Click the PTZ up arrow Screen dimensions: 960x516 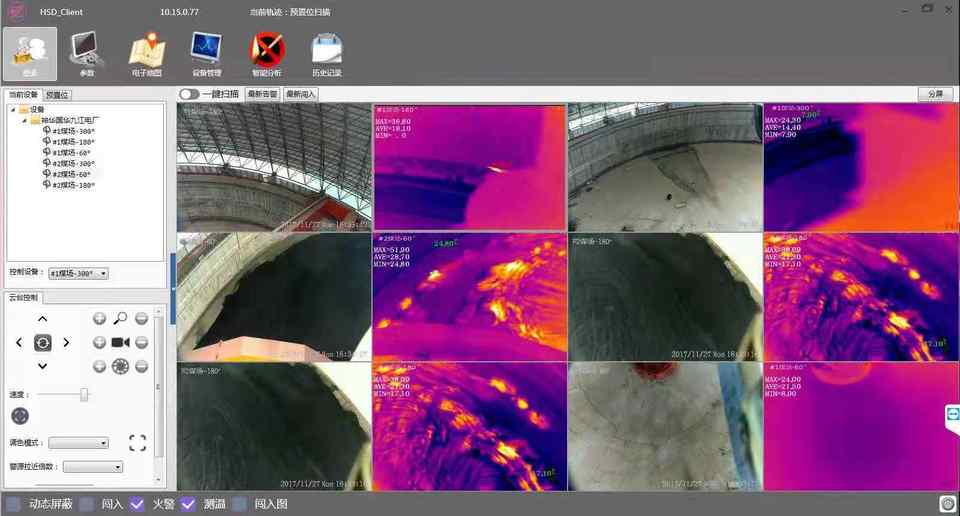(42, 319)
